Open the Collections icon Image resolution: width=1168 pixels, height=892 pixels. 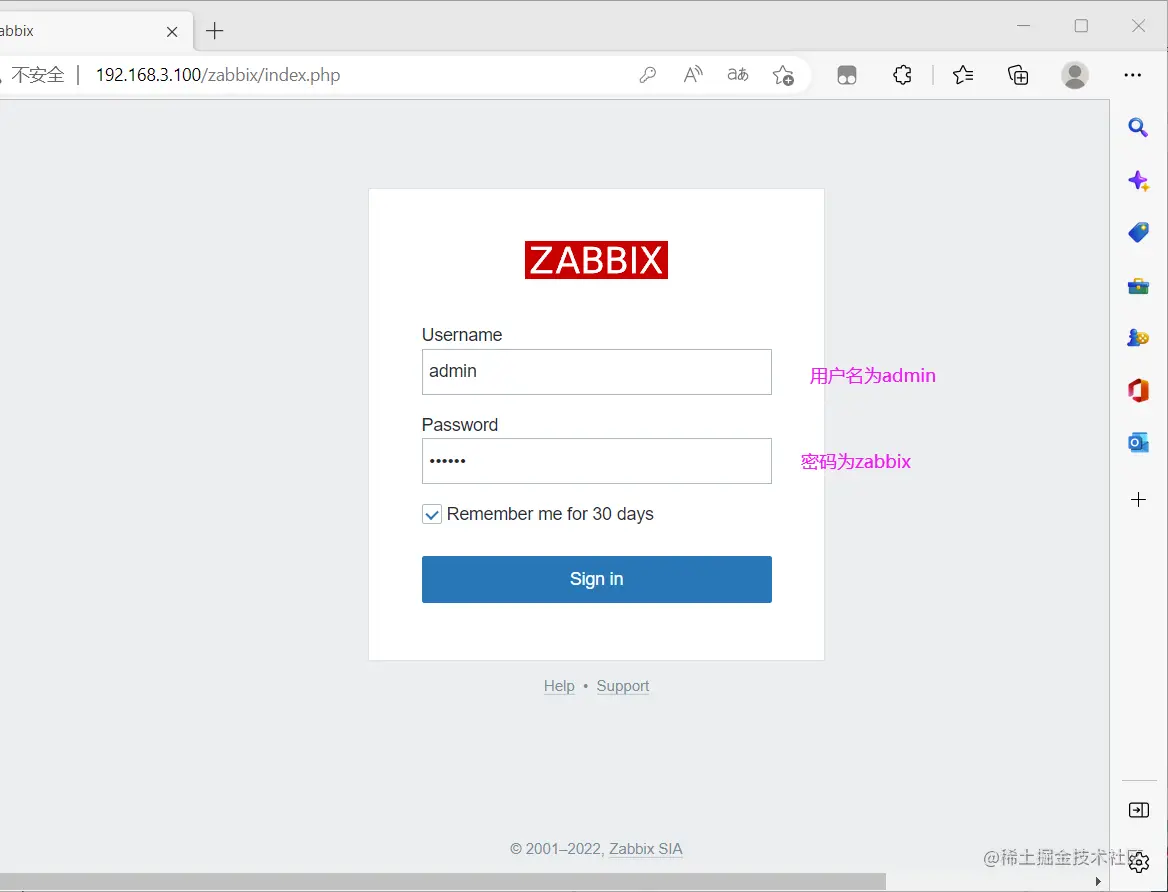click(x=1018, y=75)
